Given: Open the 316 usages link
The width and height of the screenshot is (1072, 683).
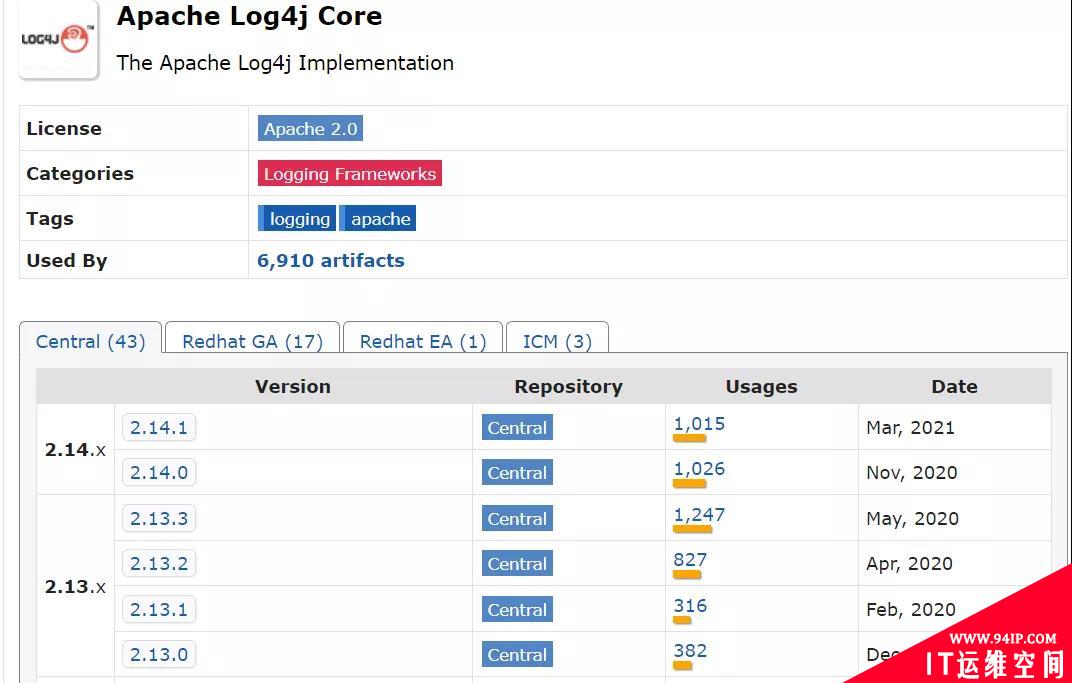Looking at the screenshot, I should pyautogui.click(x=690, y=606).
